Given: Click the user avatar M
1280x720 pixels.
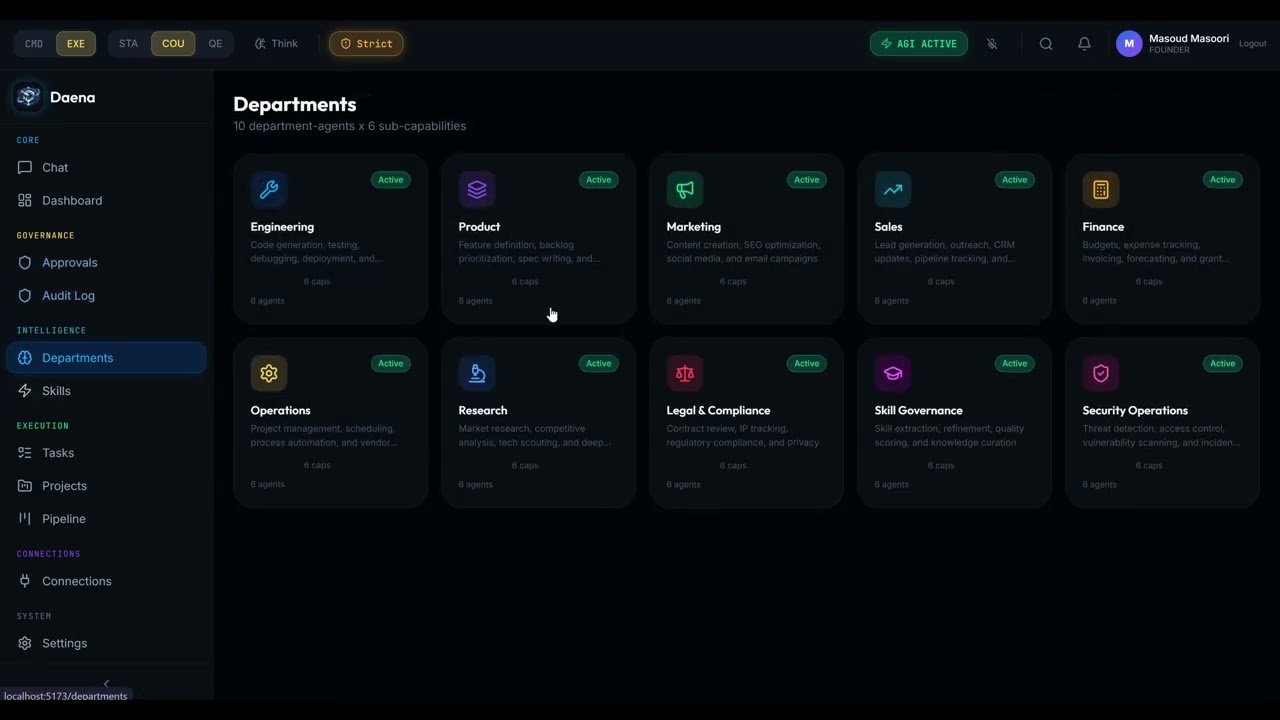Looking at the screenshot, I should pyautogui.click(x=1129, y=44).
